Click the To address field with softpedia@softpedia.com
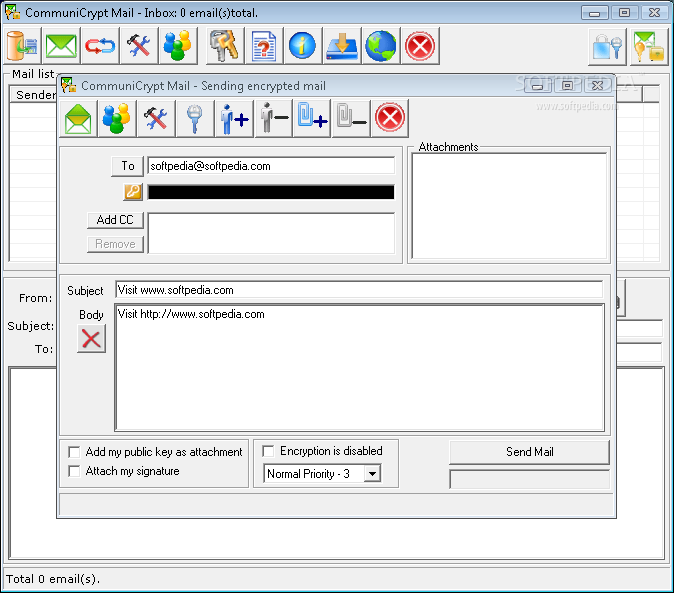The width and height of the screenshot is (674, 593). 271,166
